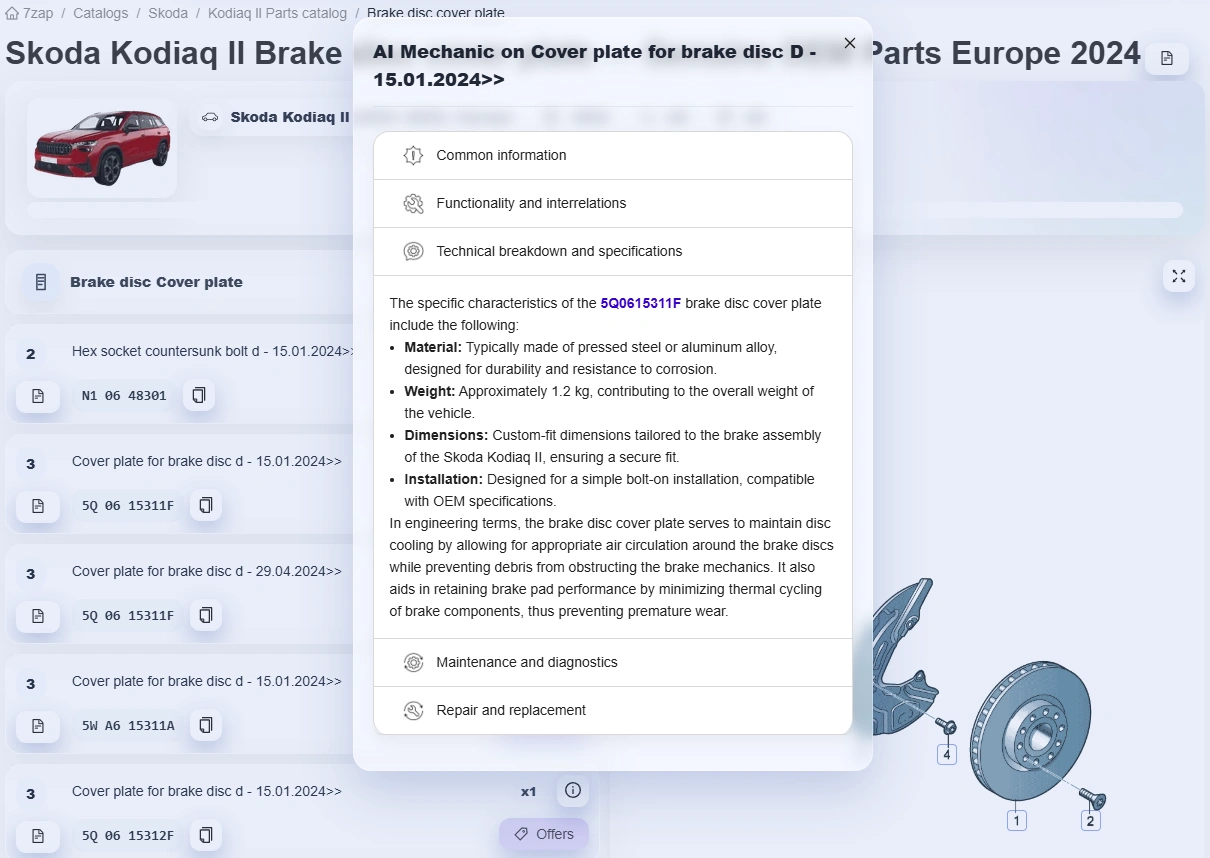
Task: Click the home icon in breadcrumb
Action: pyautogui.click(x=12, y=13)
